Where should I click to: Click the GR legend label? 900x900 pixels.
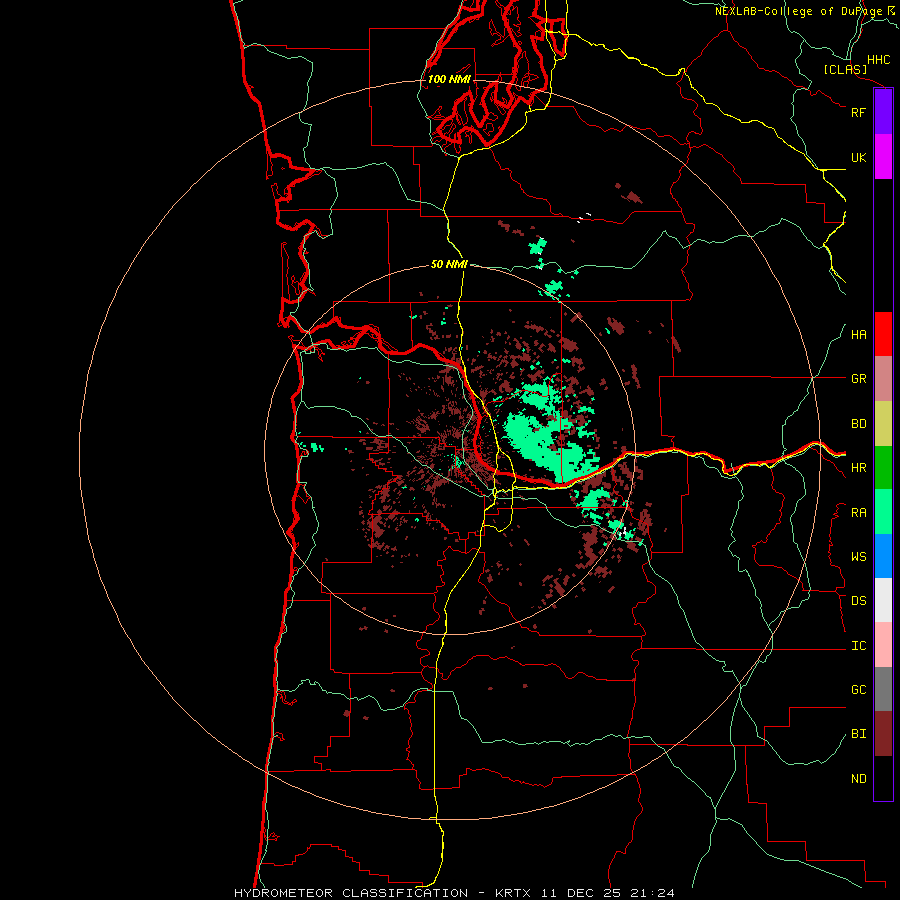(858, 379)
